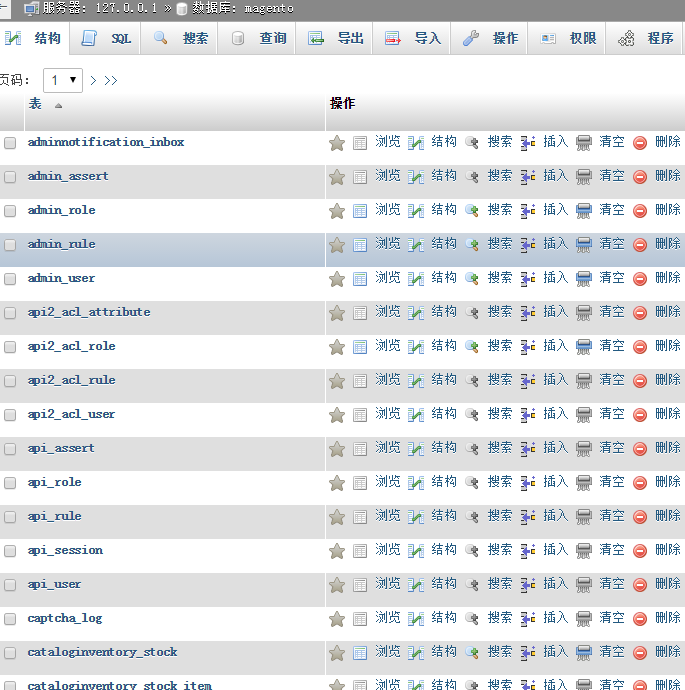This screenshot has height=690, width=685.
Task: Open the api2_acl_role table link
Action: tap(71, 346)
